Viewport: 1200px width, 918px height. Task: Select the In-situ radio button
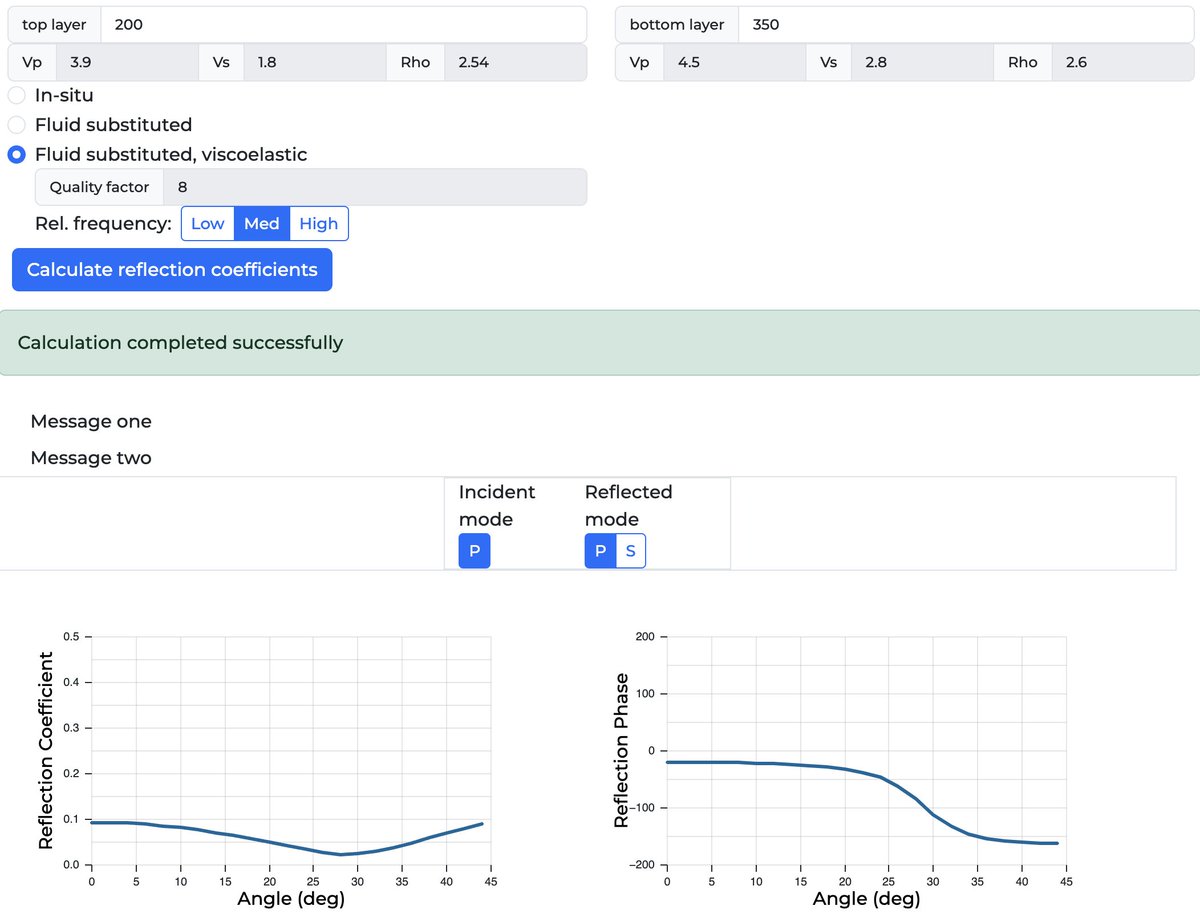(x=16, y=95)
